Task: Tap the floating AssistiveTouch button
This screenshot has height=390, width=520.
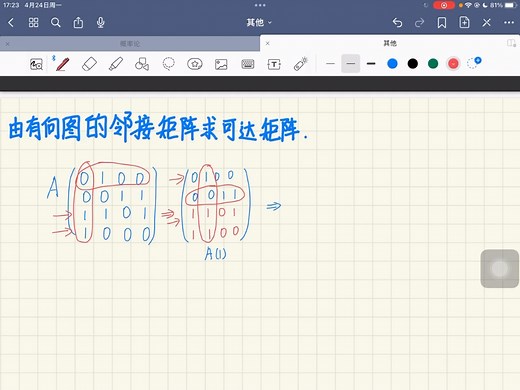Action: tap(500, 269)
